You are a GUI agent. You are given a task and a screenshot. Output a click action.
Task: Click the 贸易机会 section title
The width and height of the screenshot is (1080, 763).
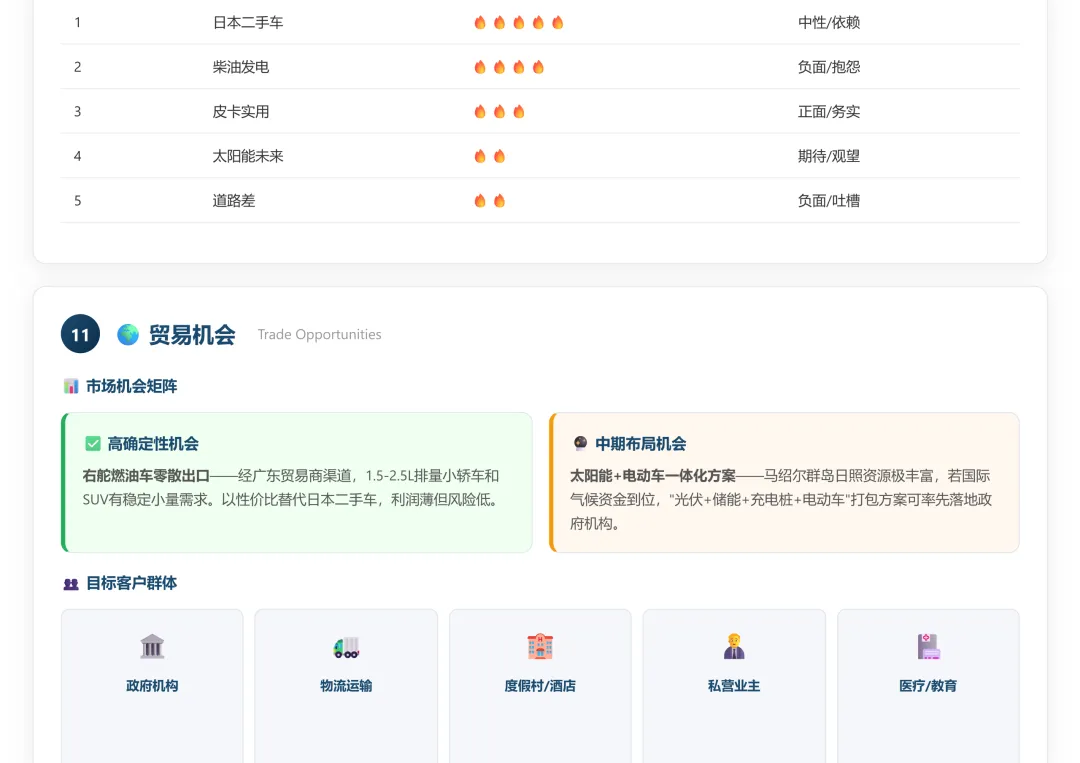tap(192, 335)
